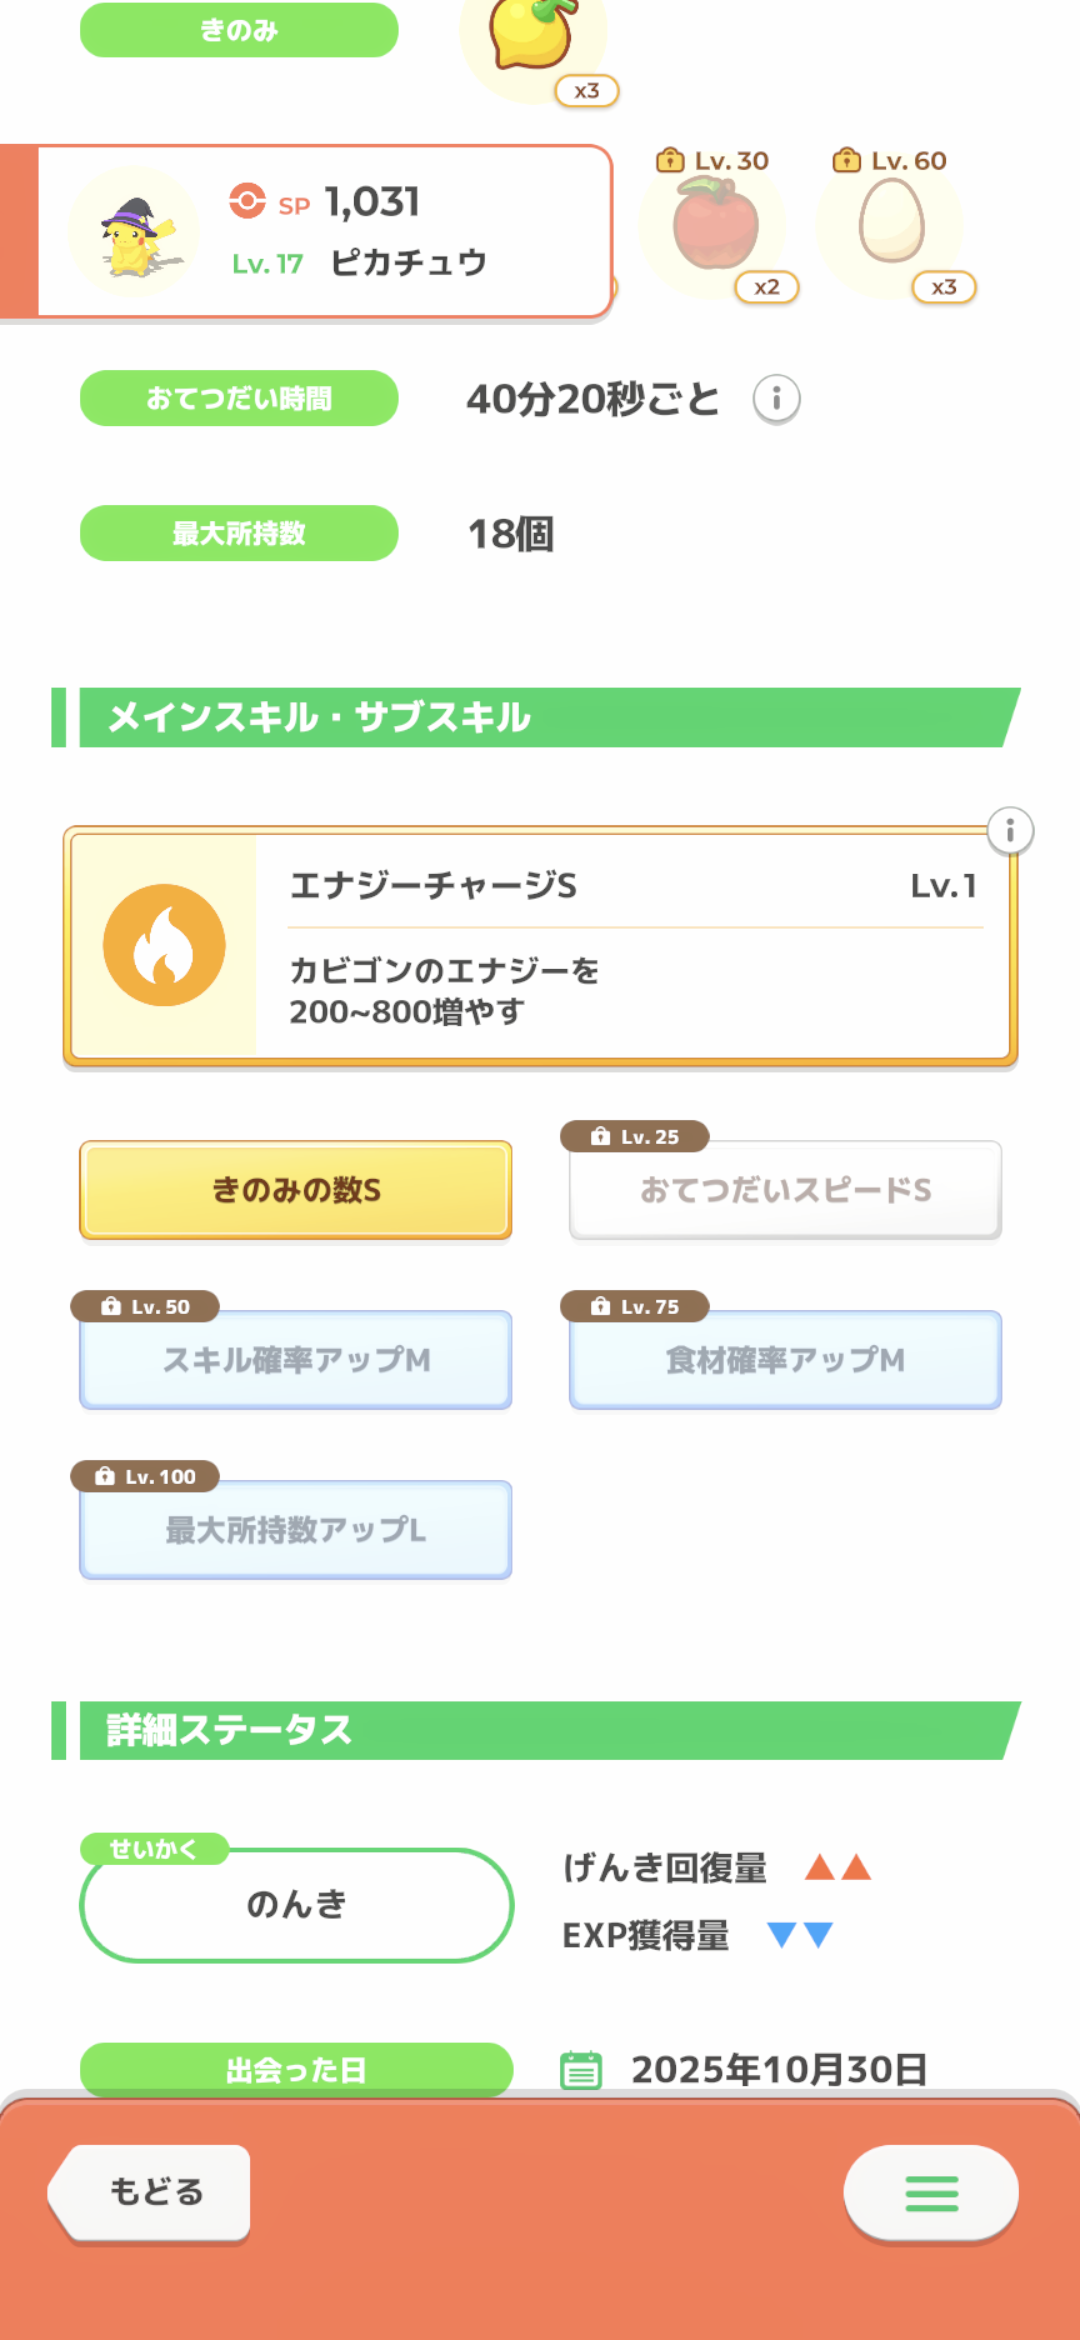
Task: Open the hamburger menu button
Action: [931, 2192]
